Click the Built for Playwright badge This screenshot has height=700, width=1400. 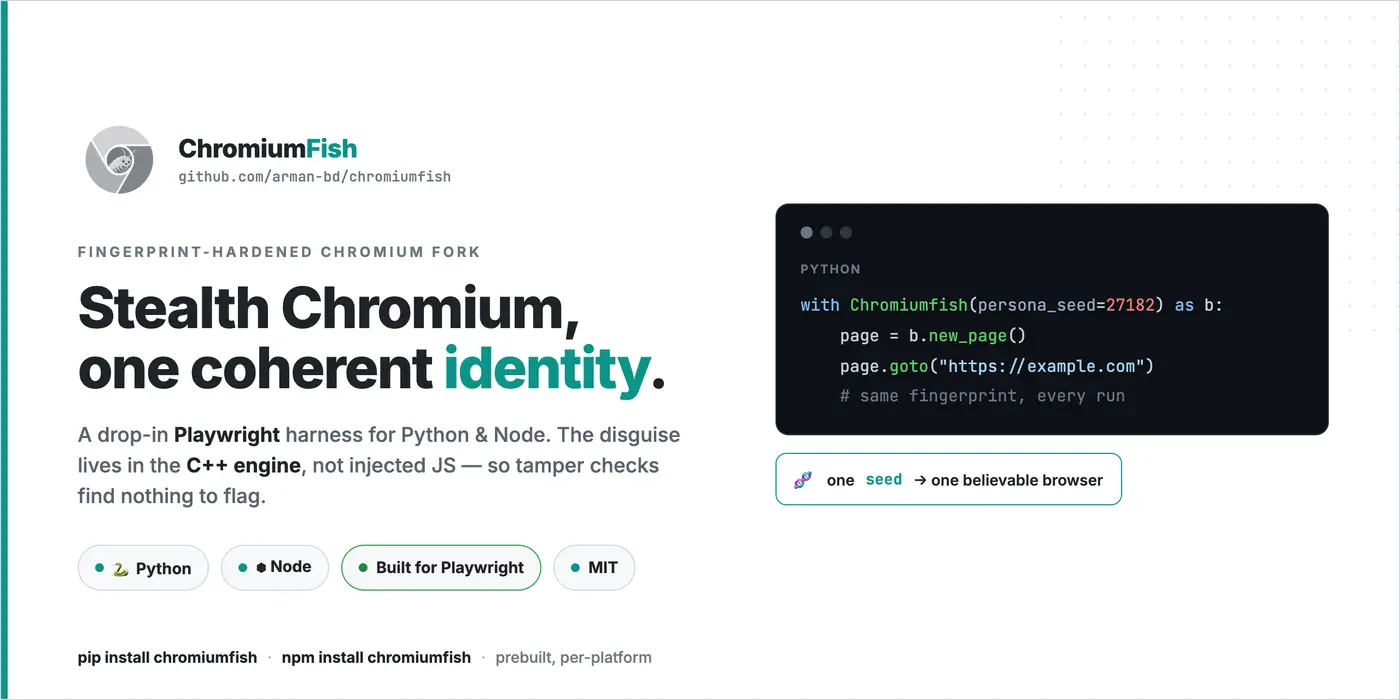click(x=441, y=567)
